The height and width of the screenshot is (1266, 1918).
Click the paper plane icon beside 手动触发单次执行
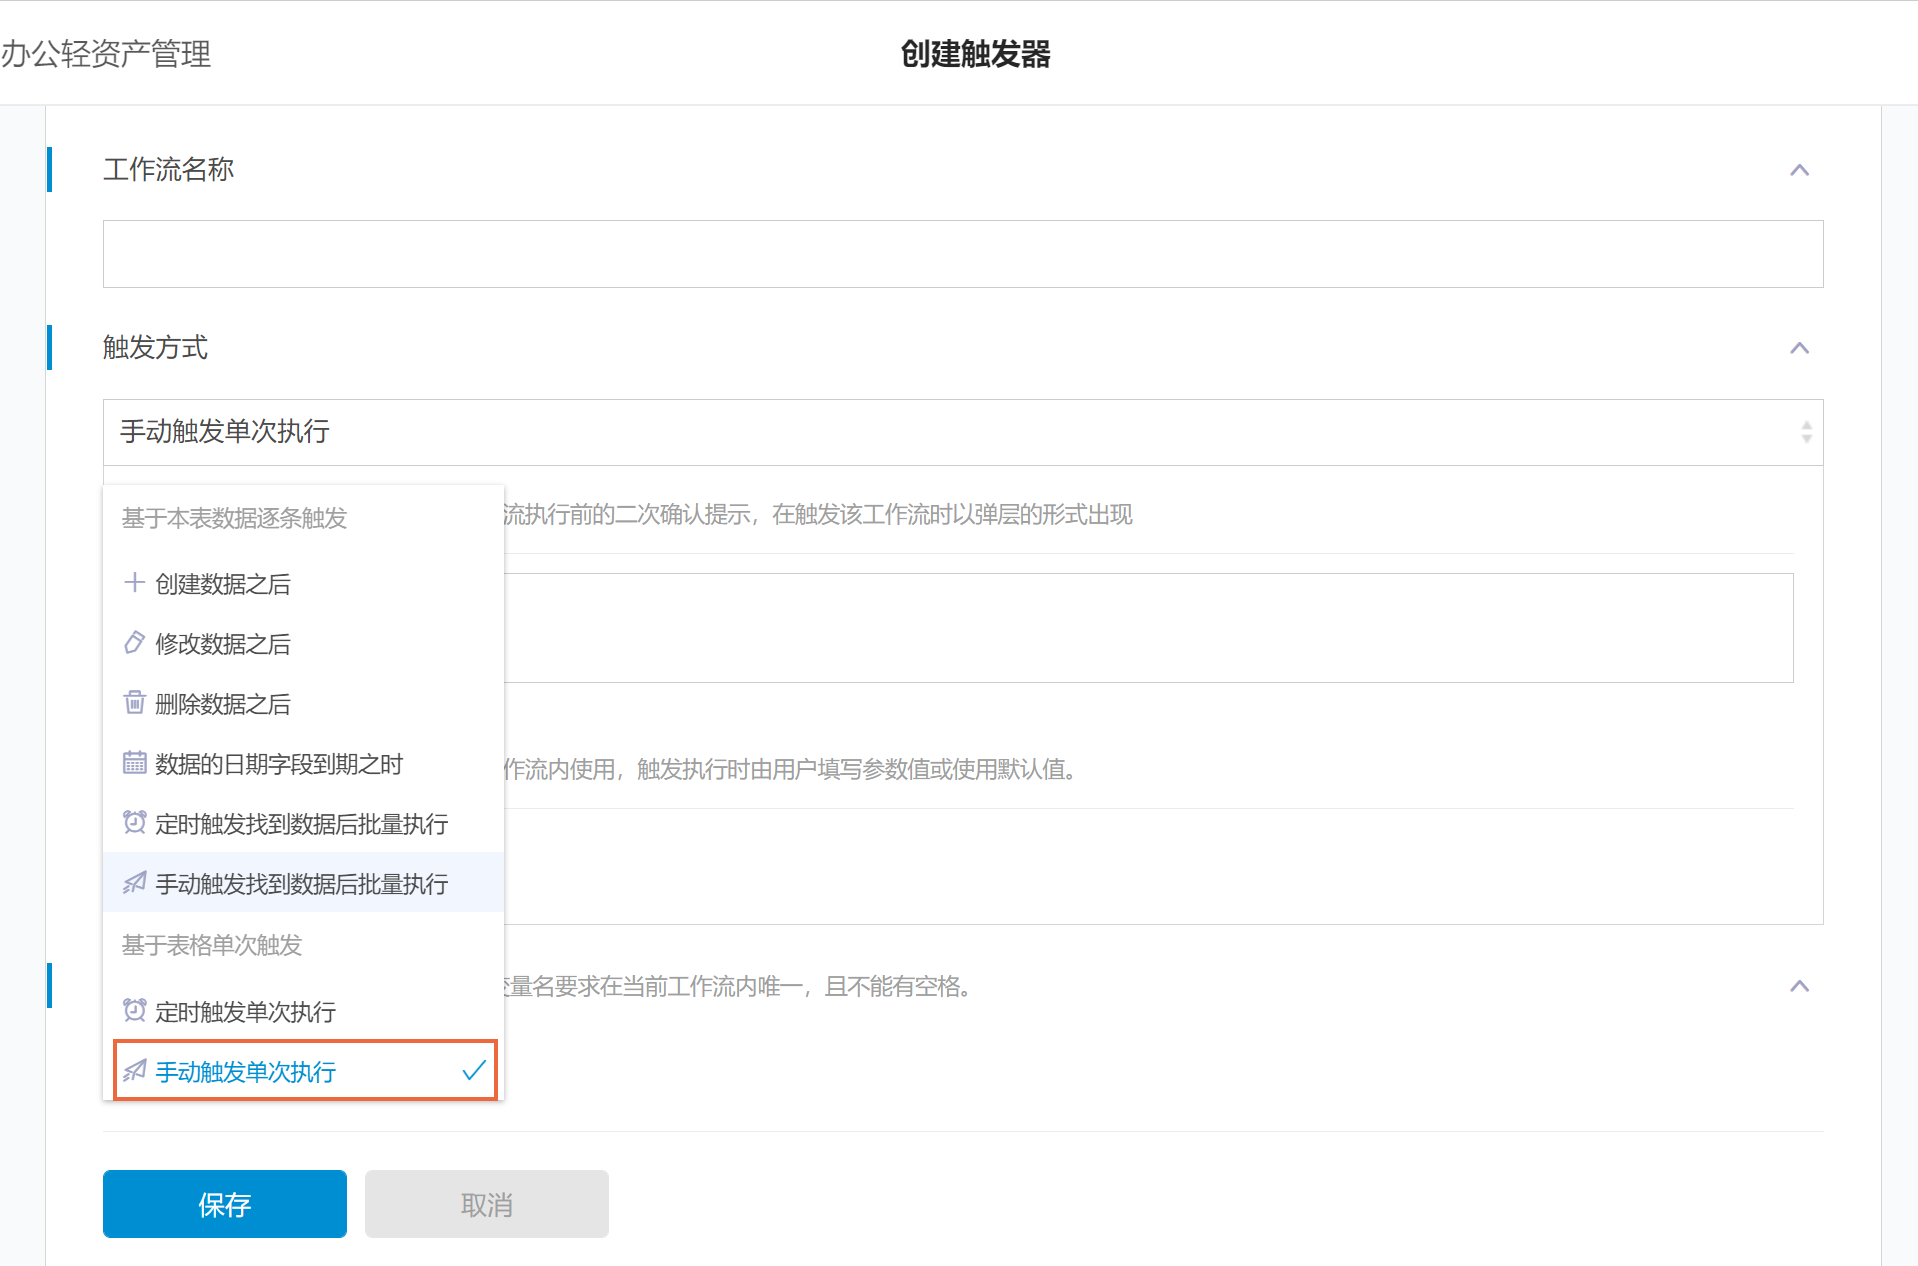tap(134, 1071)
